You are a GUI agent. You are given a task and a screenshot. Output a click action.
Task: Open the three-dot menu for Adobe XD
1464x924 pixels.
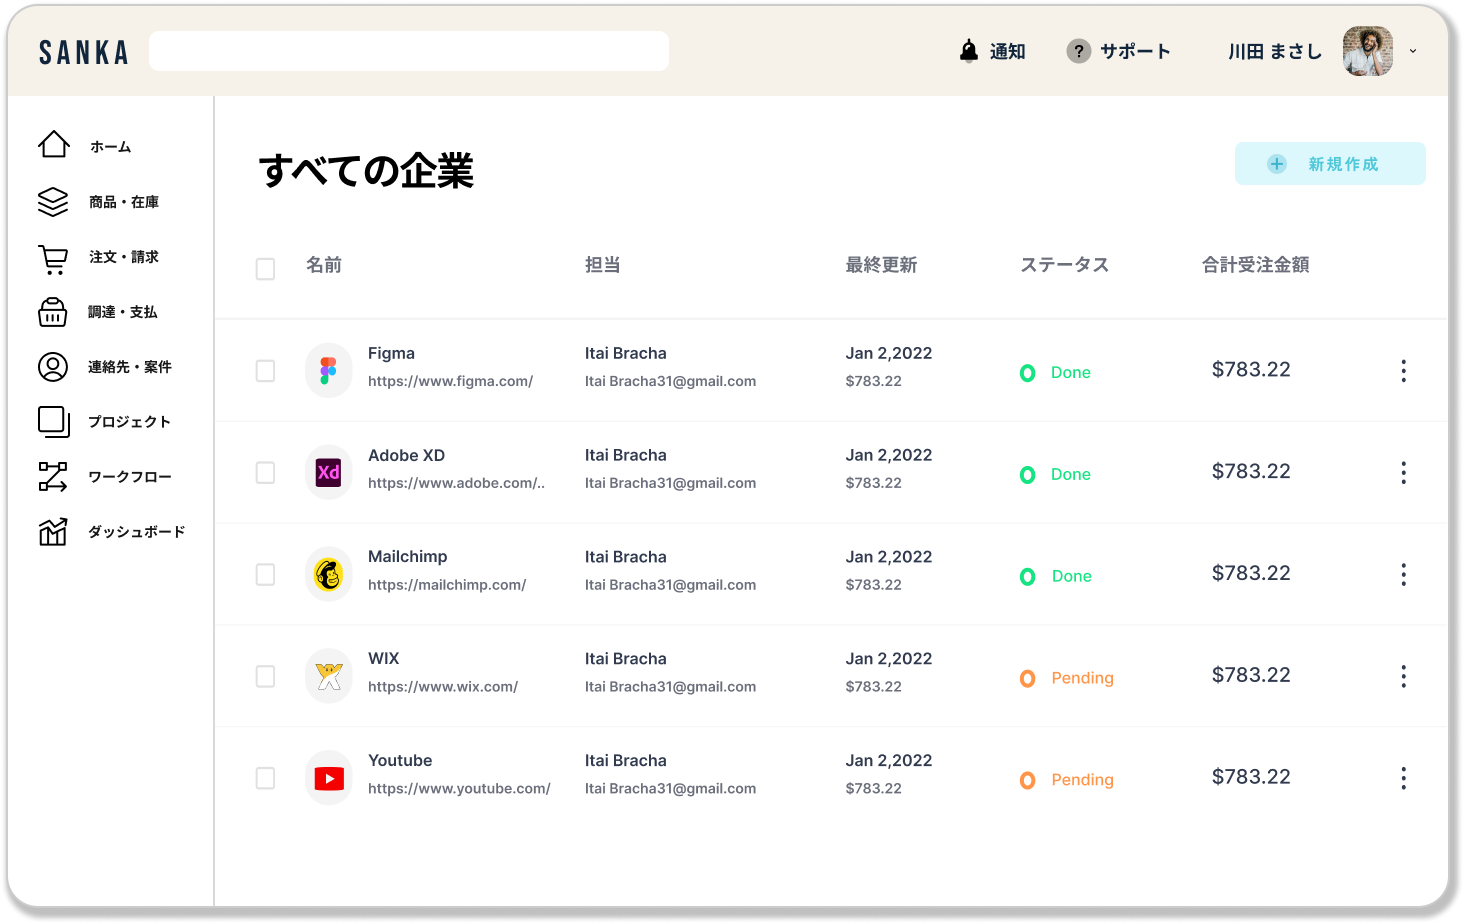point(1403,473)
